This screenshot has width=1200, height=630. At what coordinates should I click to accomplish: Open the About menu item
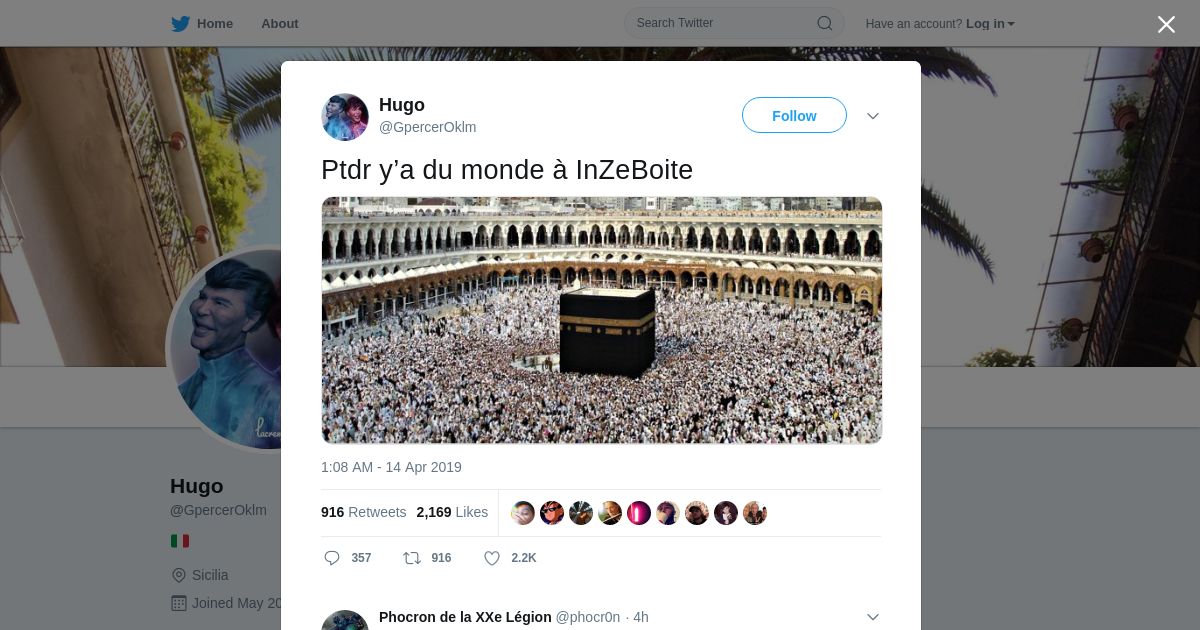(280, 23)
